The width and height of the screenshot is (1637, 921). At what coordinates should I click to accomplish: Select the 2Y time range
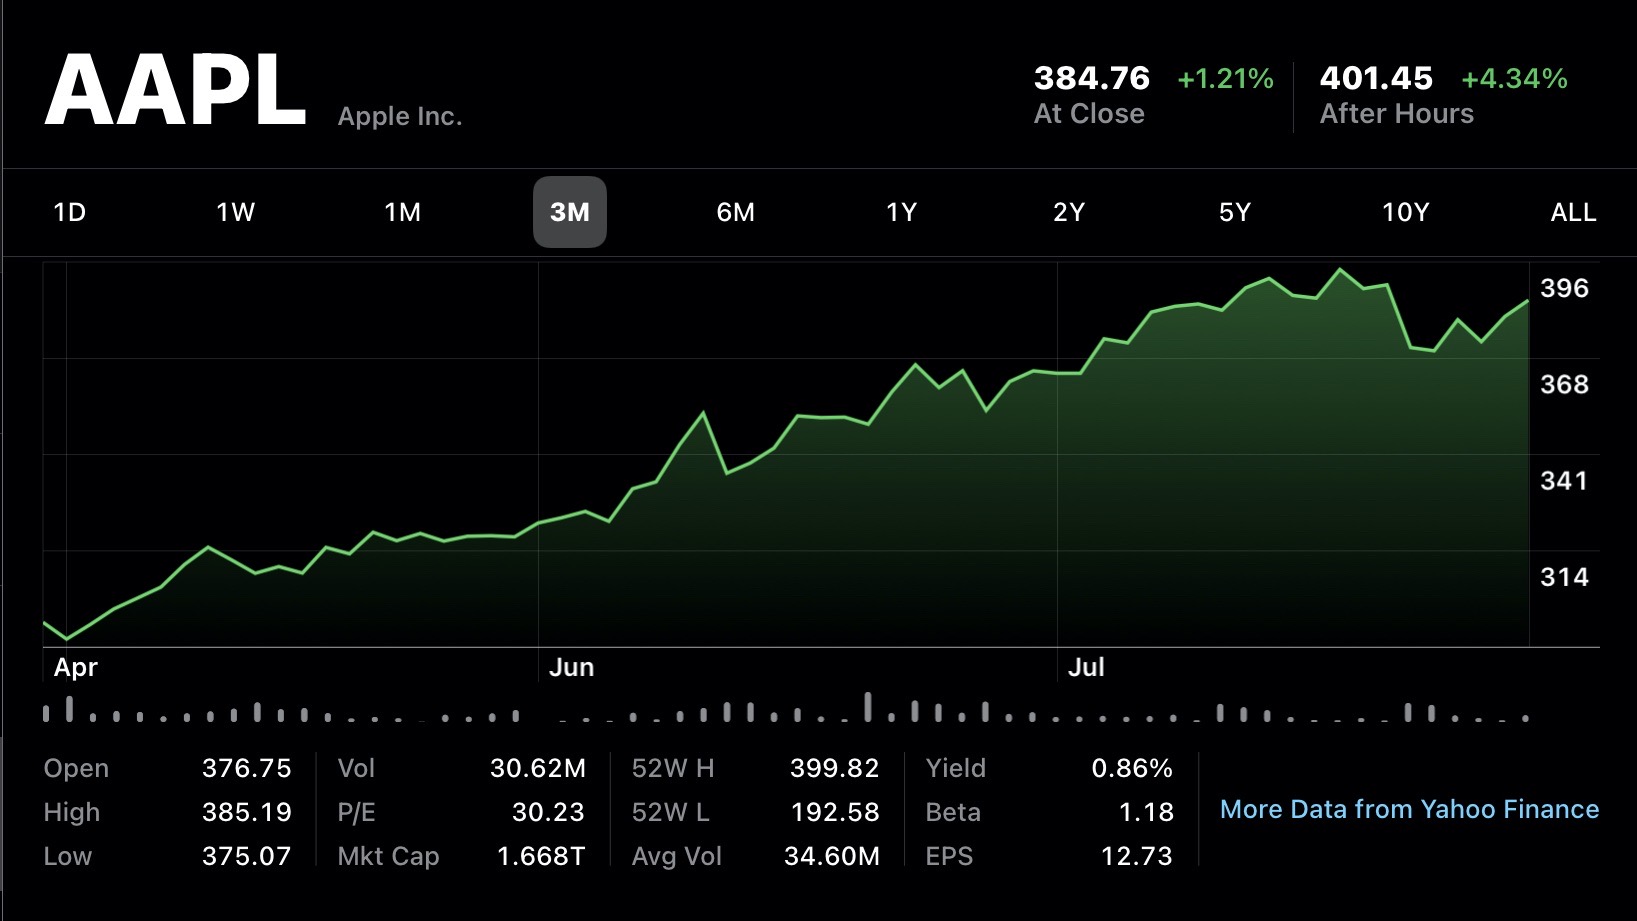[1068, 212]
